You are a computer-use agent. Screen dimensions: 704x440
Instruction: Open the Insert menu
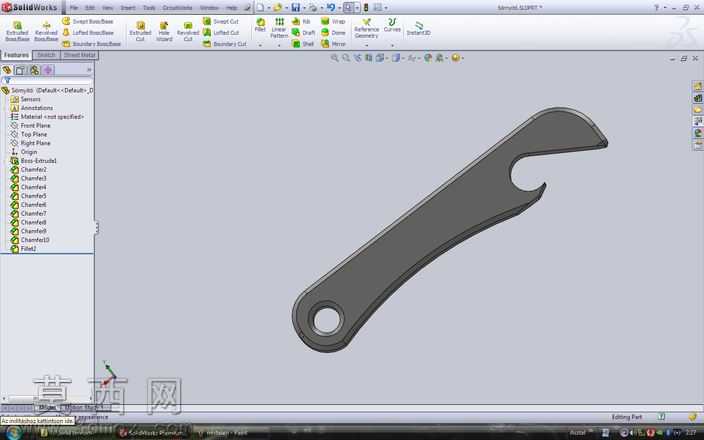(x=128, y=8)
